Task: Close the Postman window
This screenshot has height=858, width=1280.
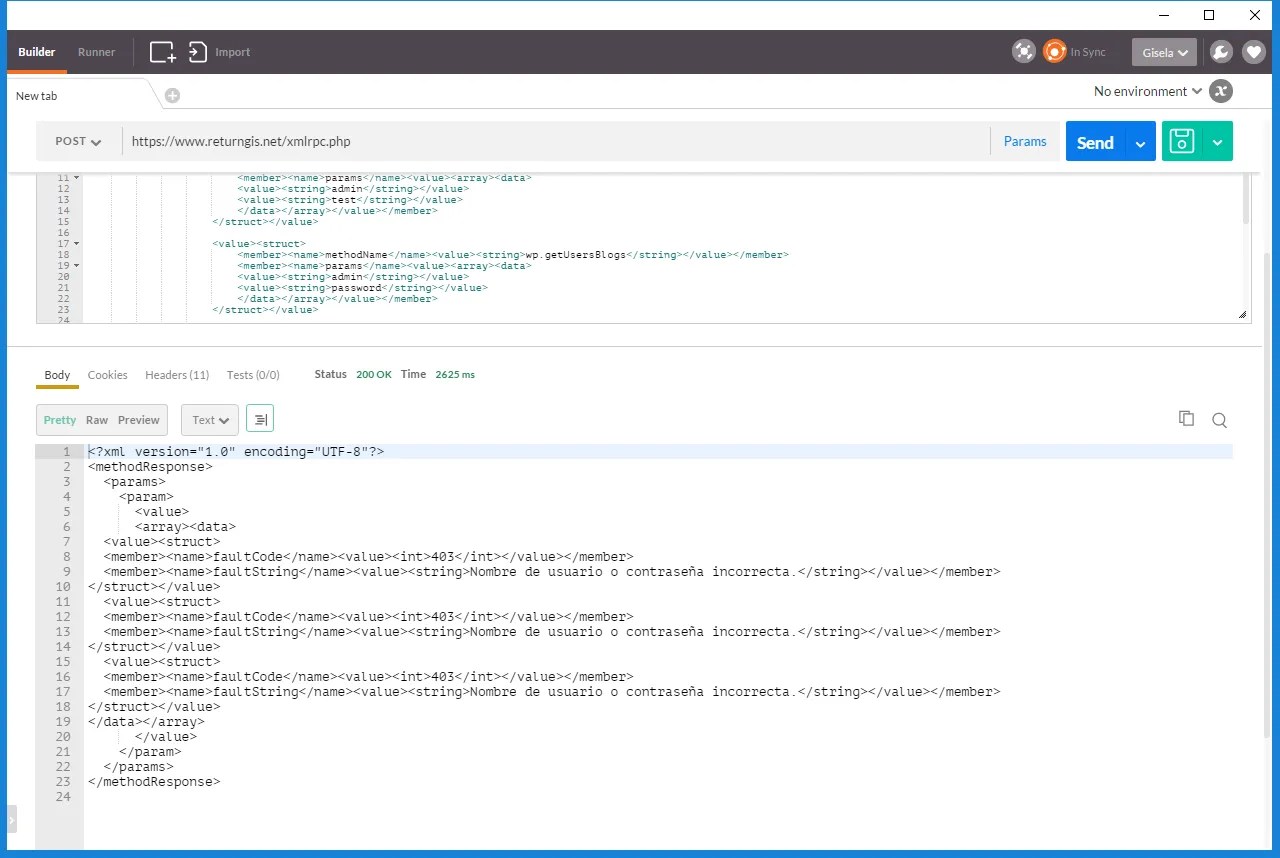Action: point(1255,15)
